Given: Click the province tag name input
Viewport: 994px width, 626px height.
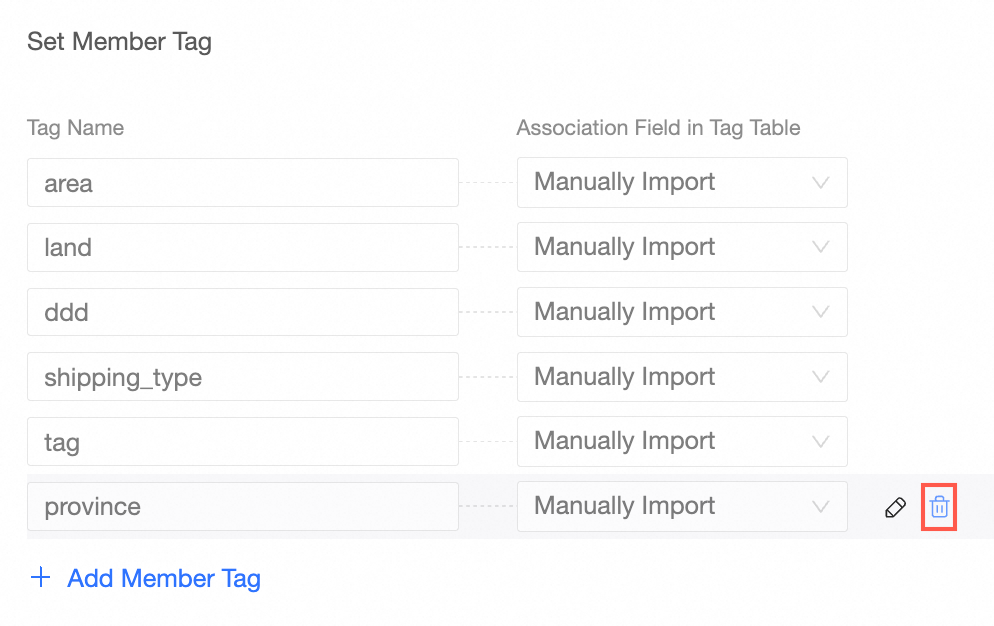Looking at the screenshot, I should click(242, 507).
